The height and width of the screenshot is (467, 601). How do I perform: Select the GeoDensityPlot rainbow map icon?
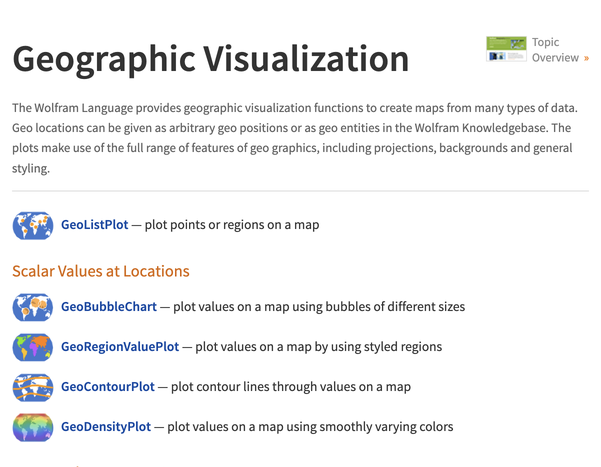point(33,427)
